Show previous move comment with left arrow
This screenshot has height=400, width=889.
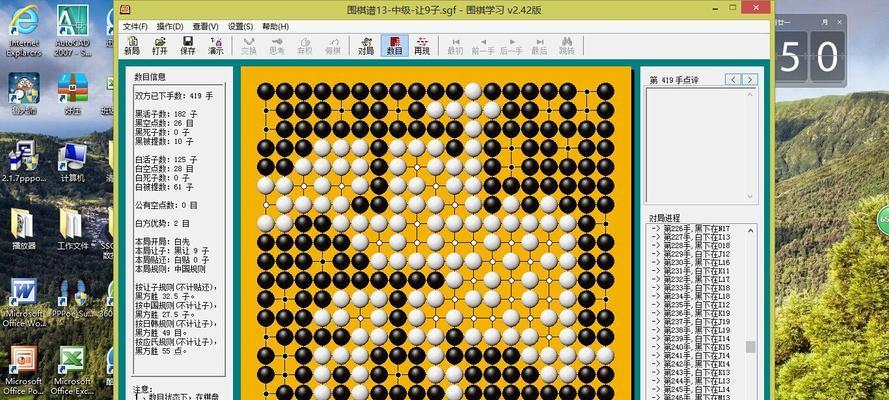point(733,80)
